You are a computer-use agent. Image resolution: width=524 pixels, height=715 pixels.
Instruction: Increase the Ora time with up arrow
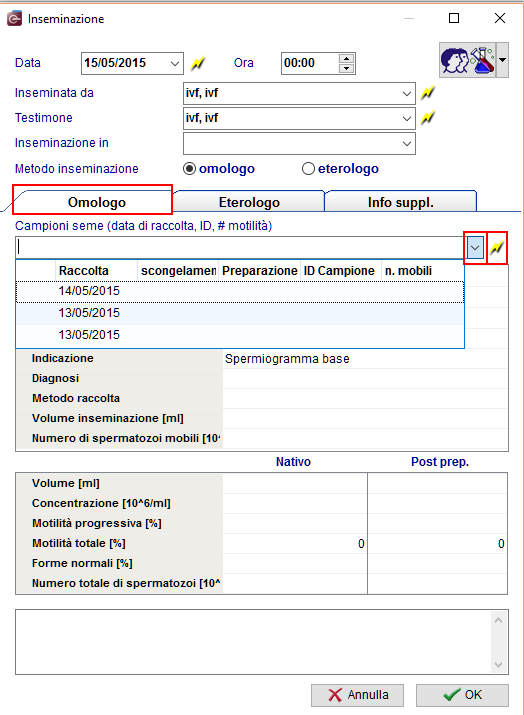coord(347,59)
